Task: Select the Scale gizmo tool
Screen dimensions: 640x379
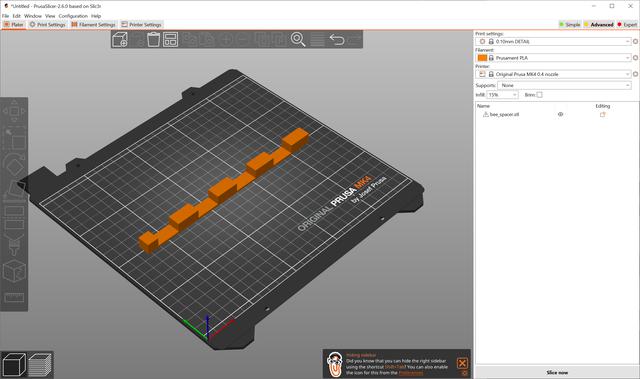Action: pyautogui.click(x=14, y=139)
